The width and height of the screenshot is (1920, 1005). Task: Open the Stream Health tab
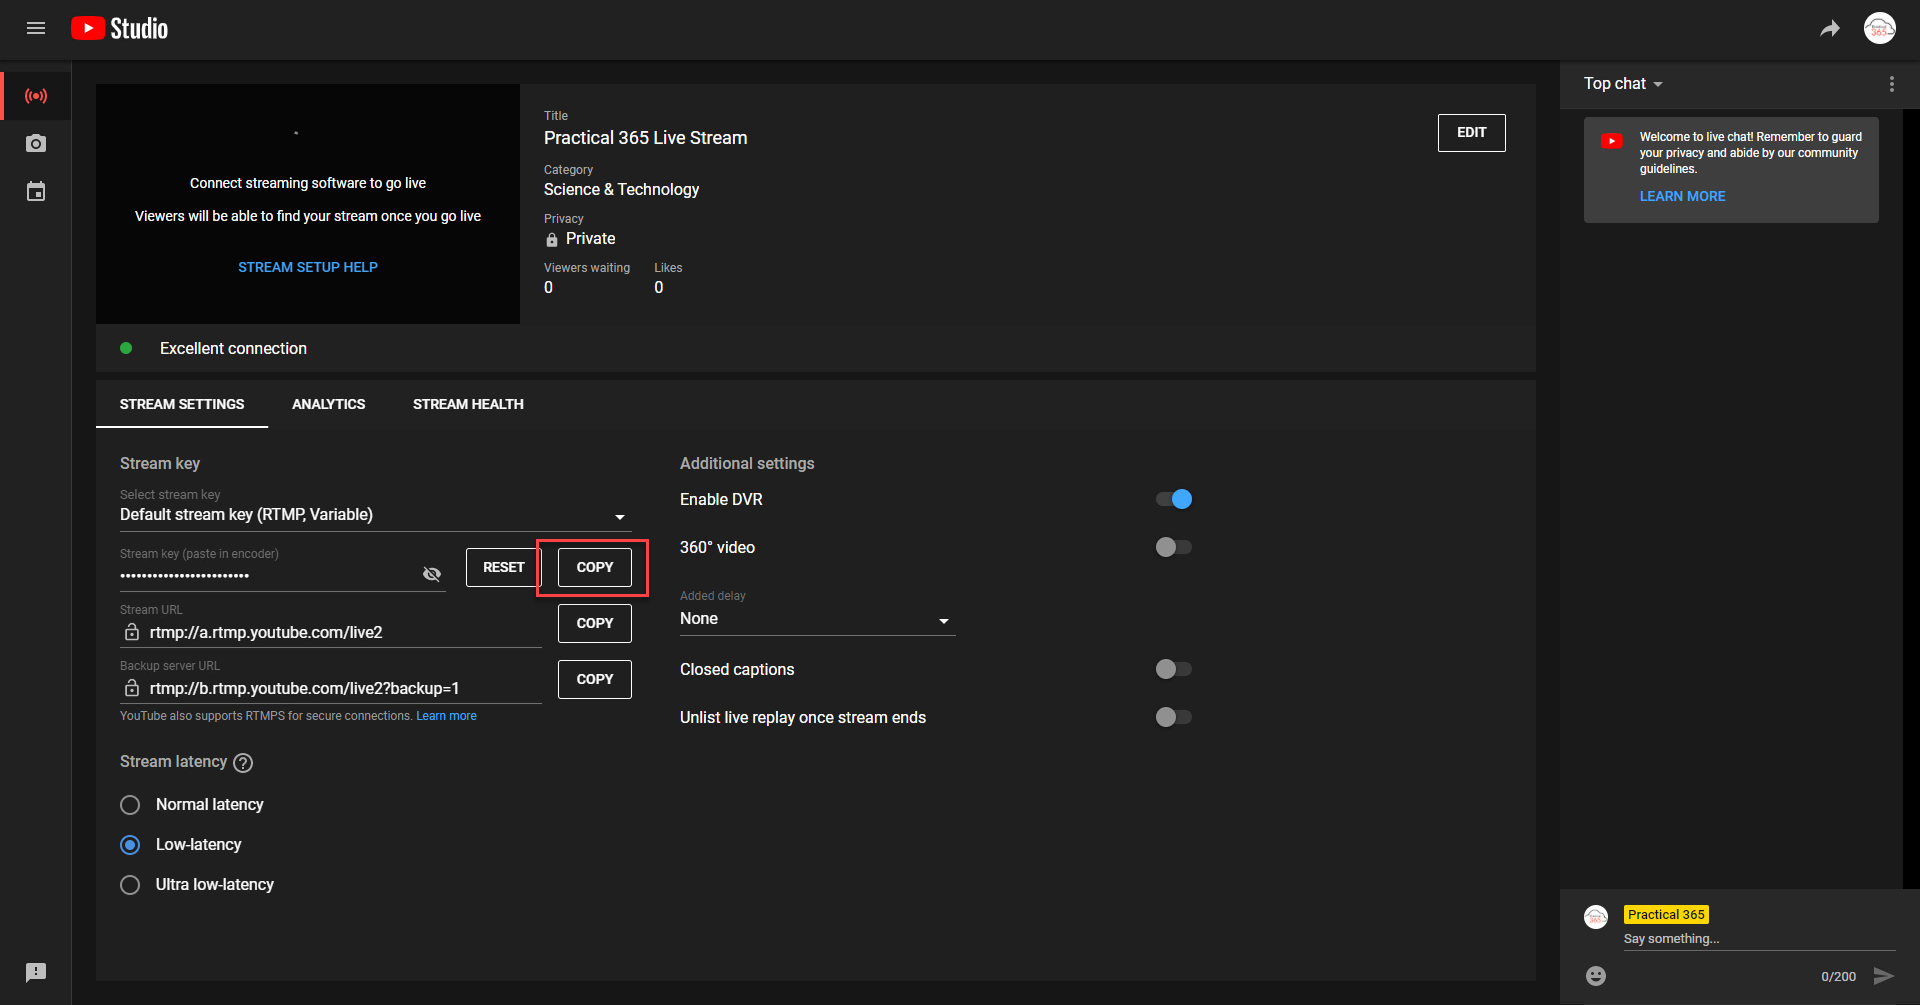(468, 404)
